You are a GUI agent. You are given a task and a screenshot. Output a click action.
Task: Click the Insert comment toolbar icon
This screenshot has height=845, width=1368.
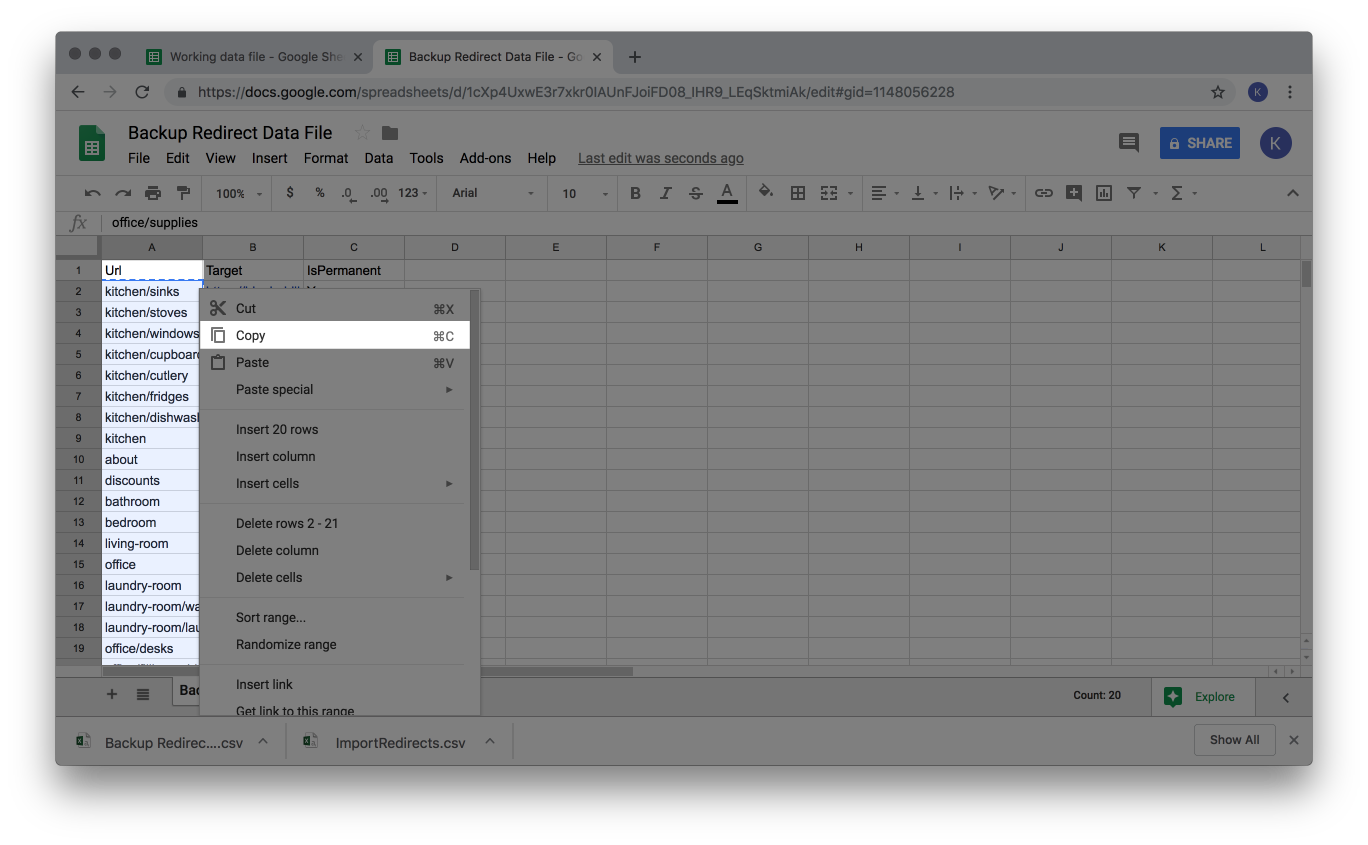coord(1074,193)
